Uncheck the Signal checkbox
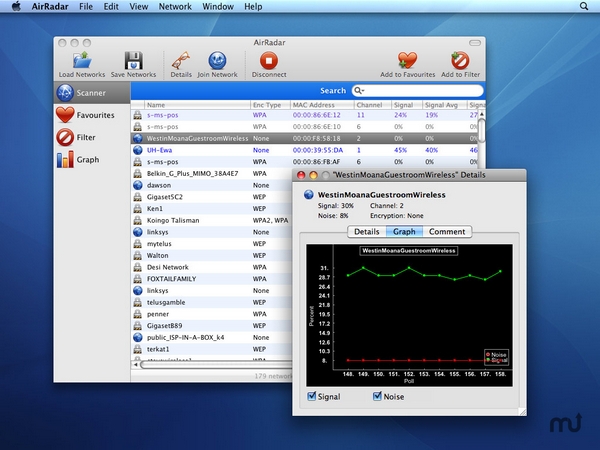Image resolution: width=600 pixels, height=450 pixels. [313, 397]
